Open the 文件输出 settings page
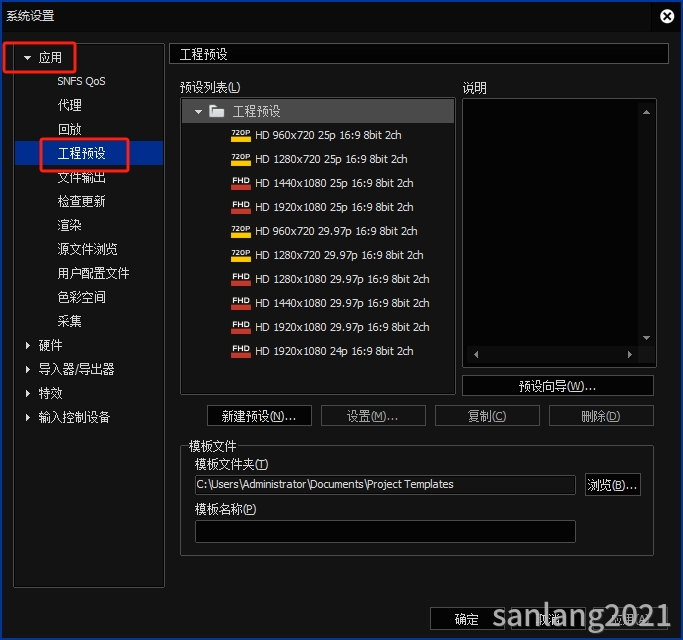This screenshot has height=640, width=683. pyautogui.click(x=81, y=177)
